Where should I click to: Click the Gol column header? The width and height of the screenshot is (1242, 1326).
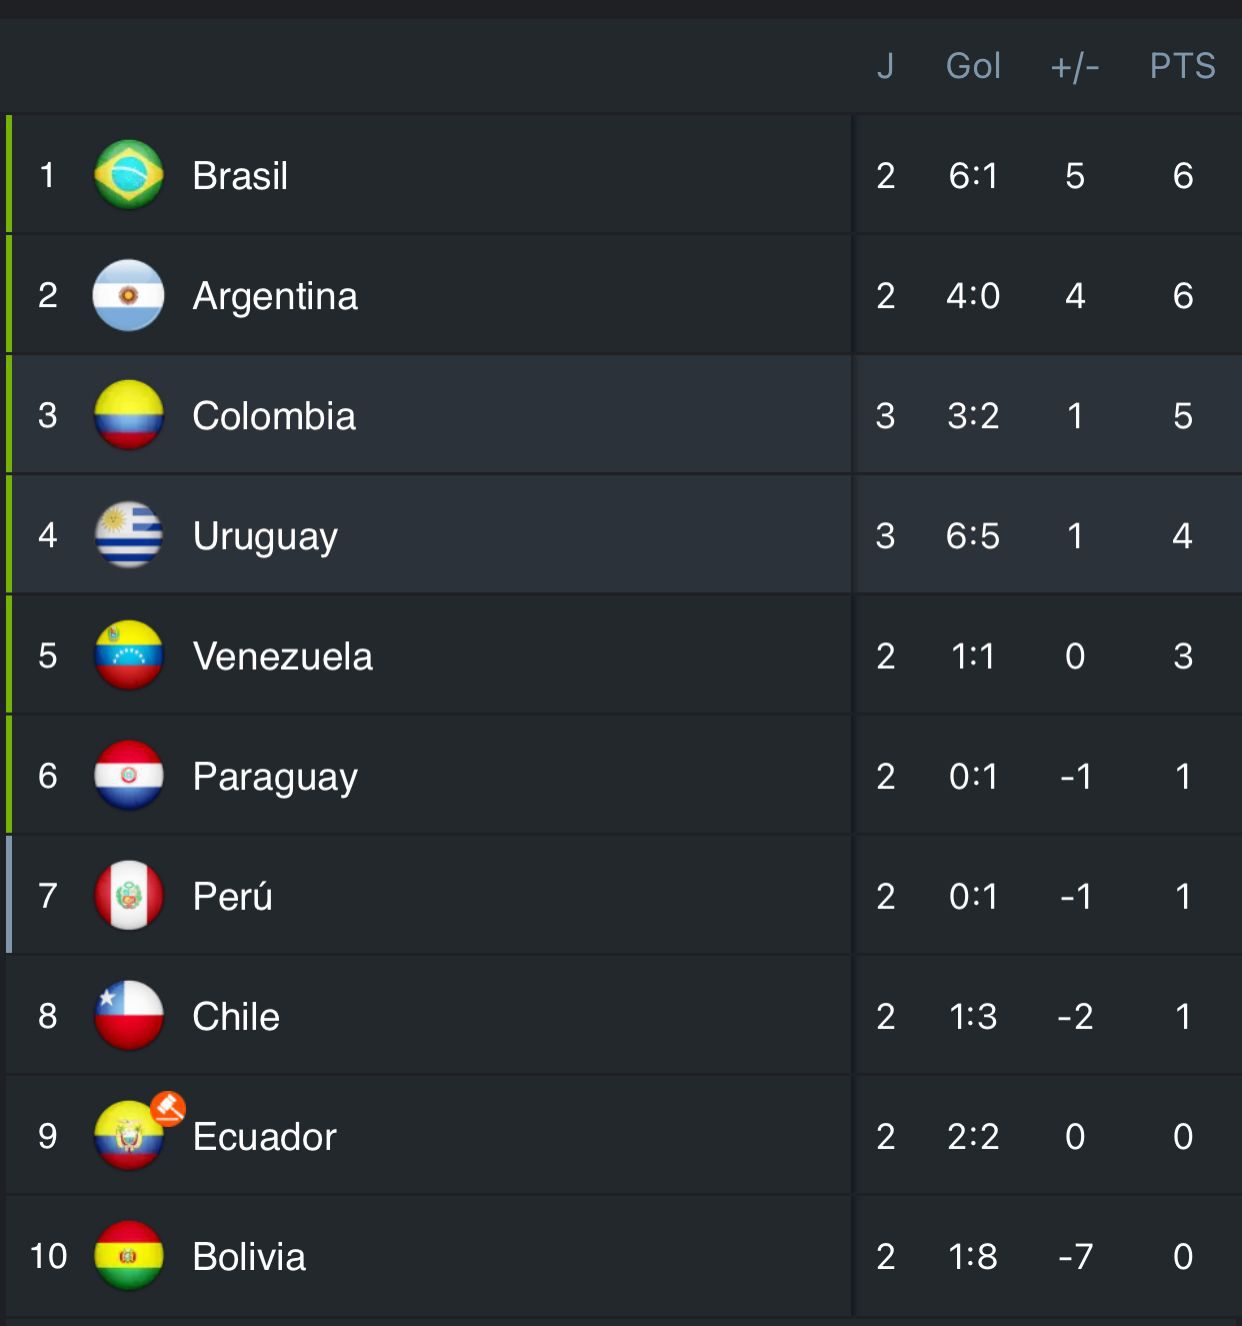(973, 66)
